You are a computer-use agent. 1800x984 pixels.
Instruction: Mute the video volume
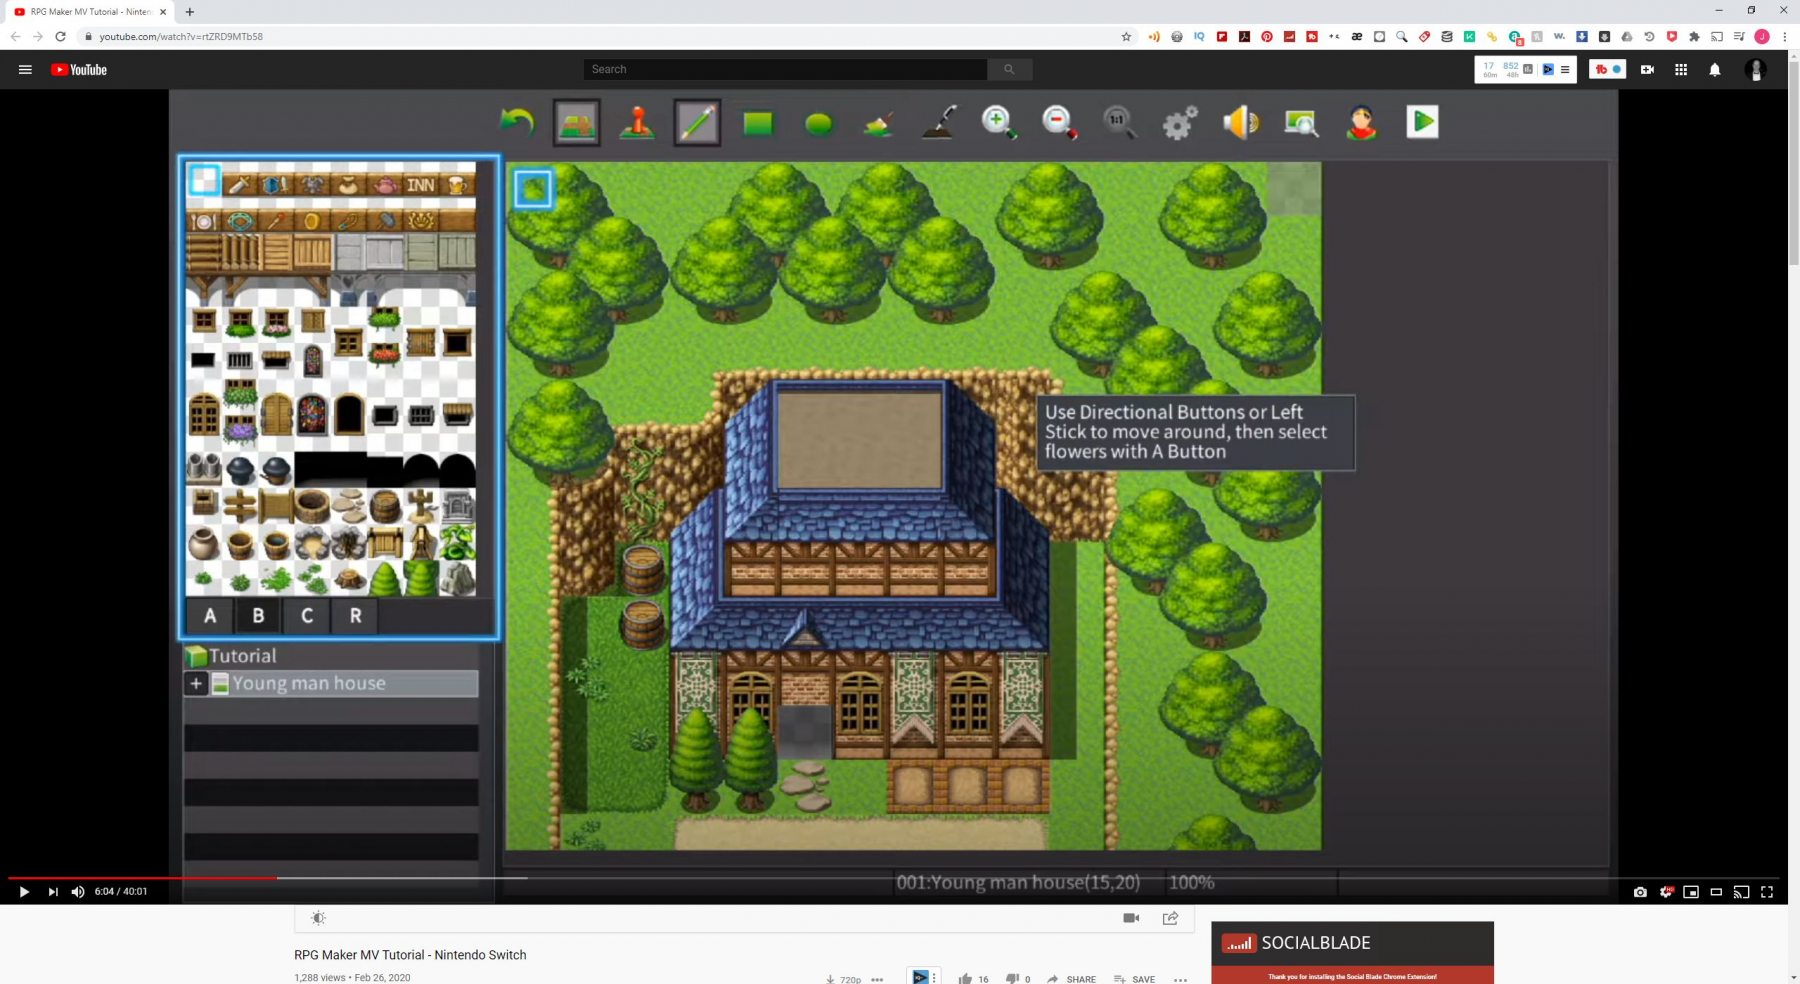pyautogui.click(x=78, y=892)
